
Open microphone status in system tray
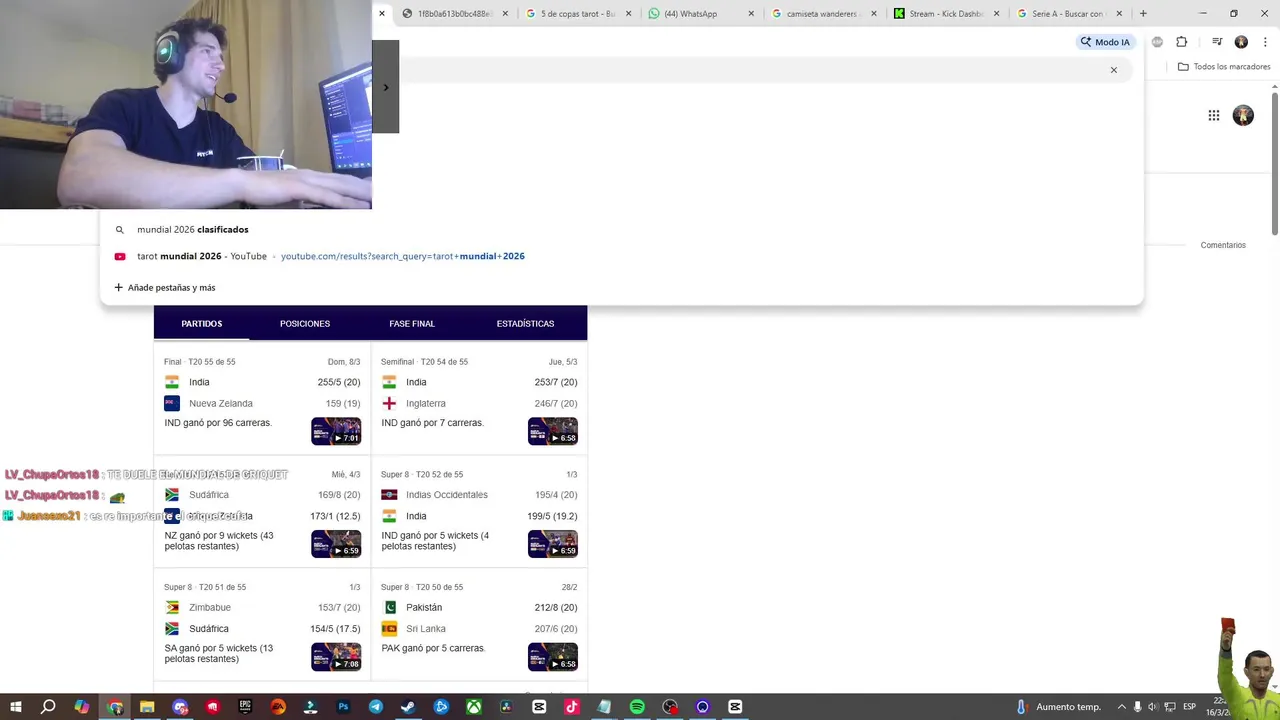click(x=1137, y=707)
